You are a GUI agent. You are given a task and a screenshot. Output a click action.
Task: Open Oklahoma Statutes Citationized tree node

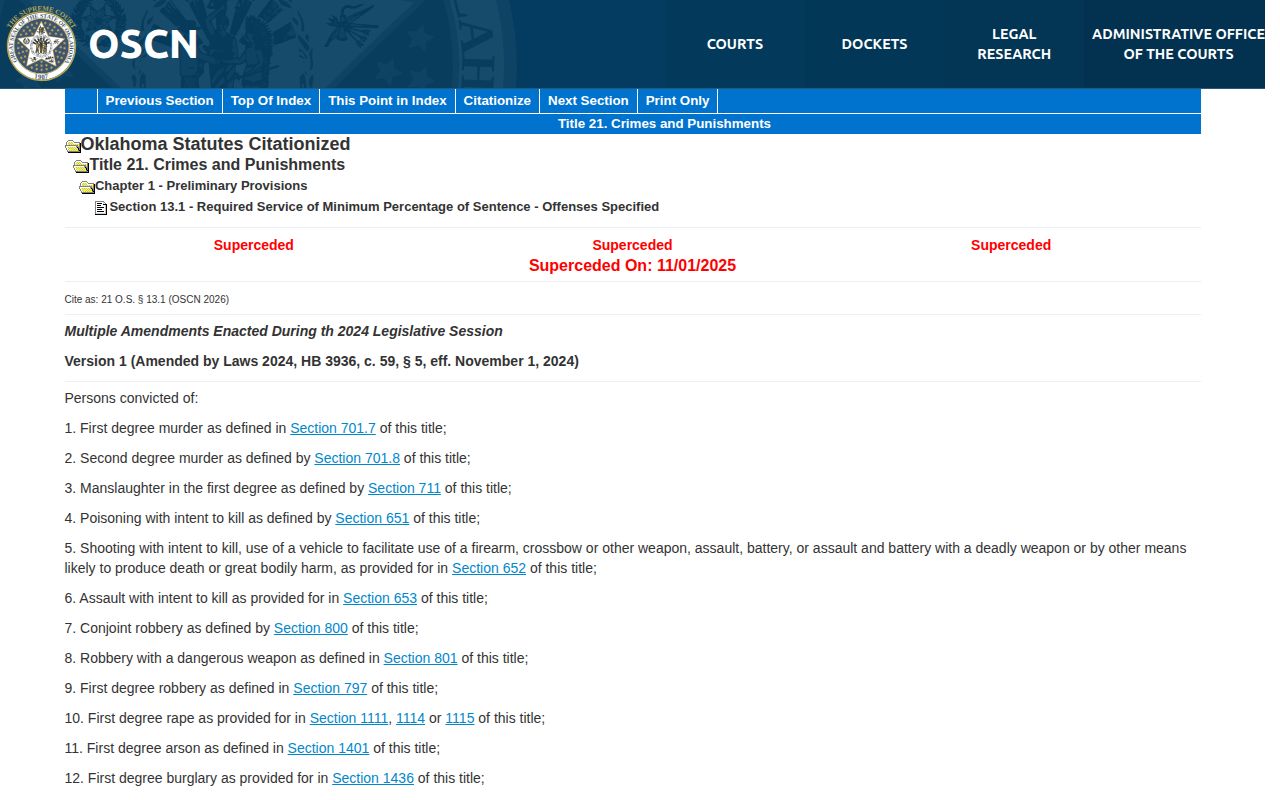(x=215, y=144)
